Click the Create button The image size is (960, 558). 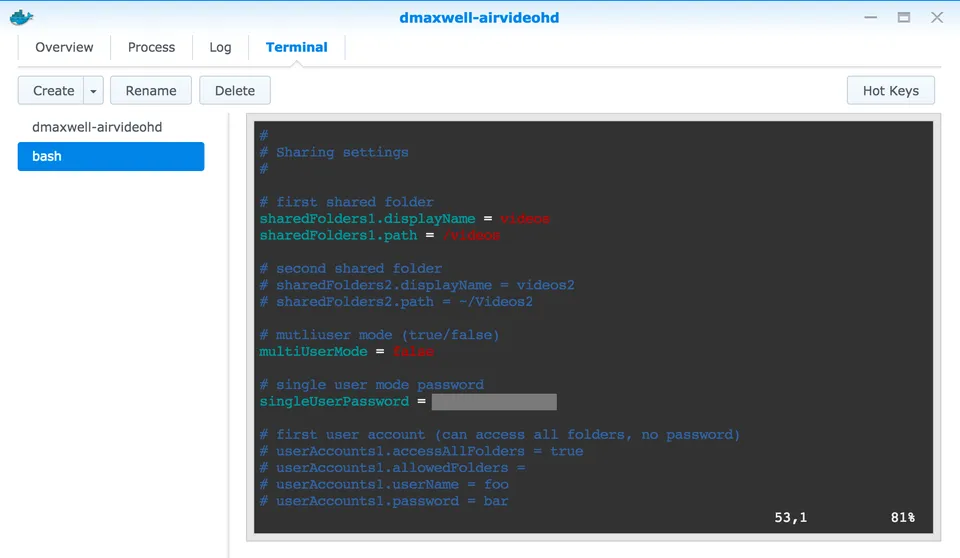tap(53, 91)
